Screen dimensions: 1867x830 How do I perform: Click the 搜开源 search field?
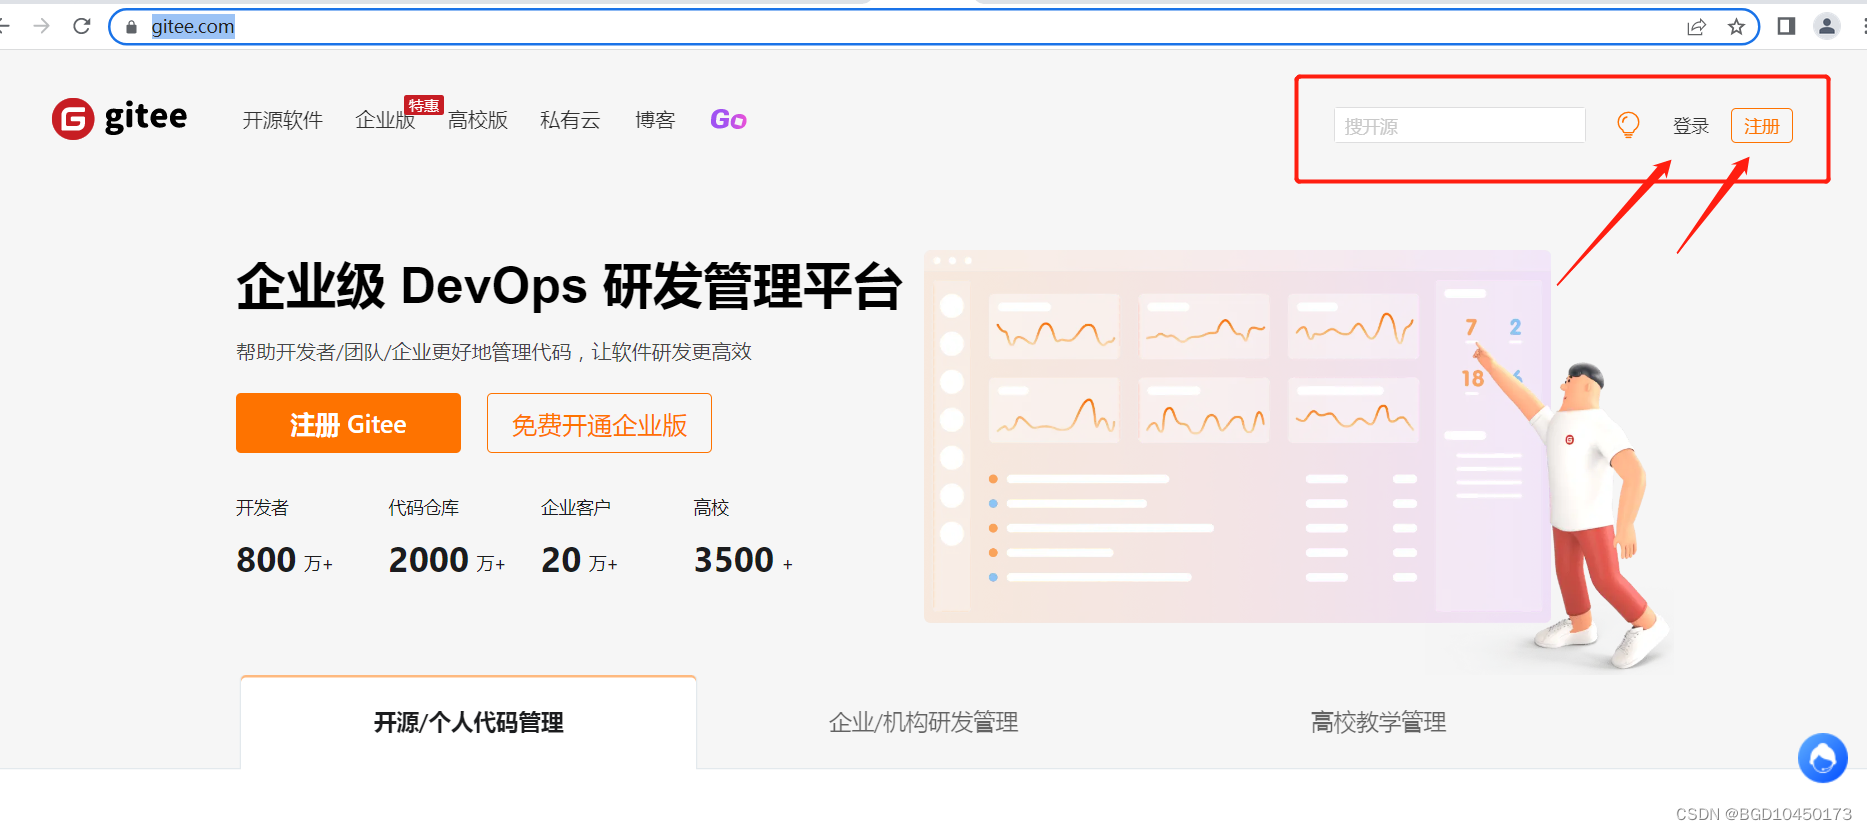1459,125
